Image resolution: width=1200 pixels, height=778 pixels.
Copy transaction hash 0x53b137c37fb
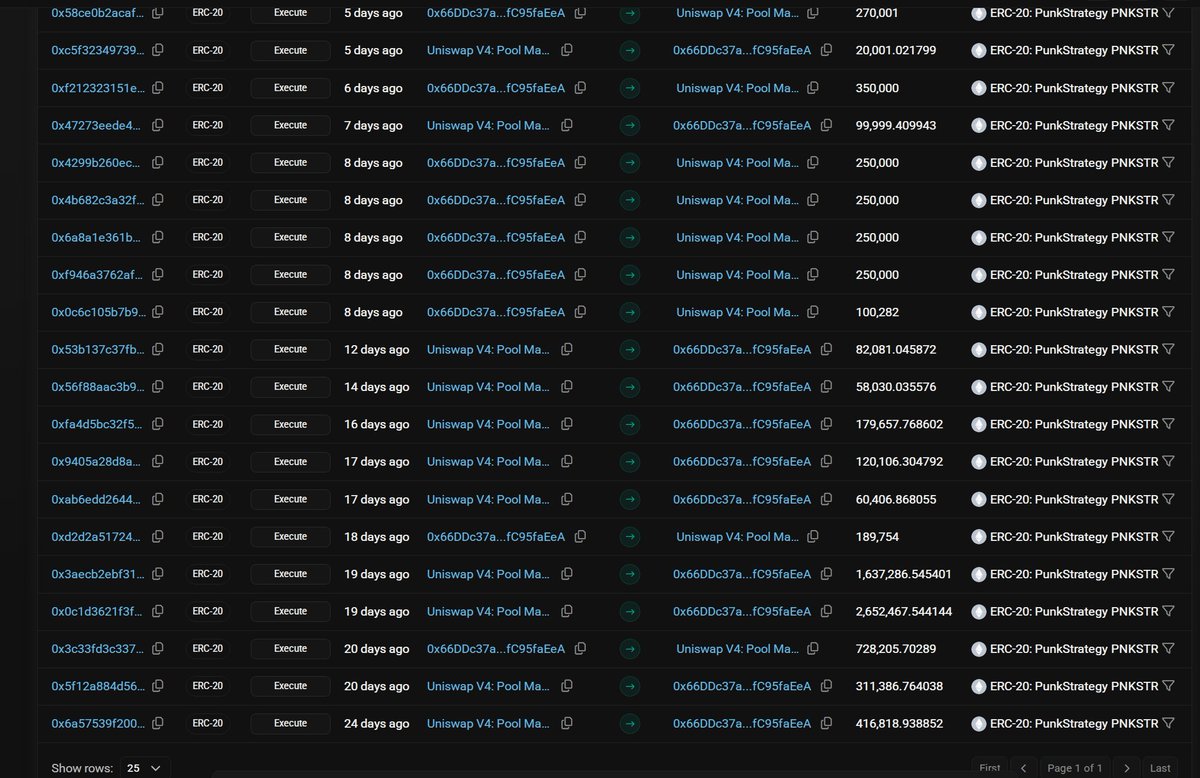pyautogui.click(x=158, y=349)
